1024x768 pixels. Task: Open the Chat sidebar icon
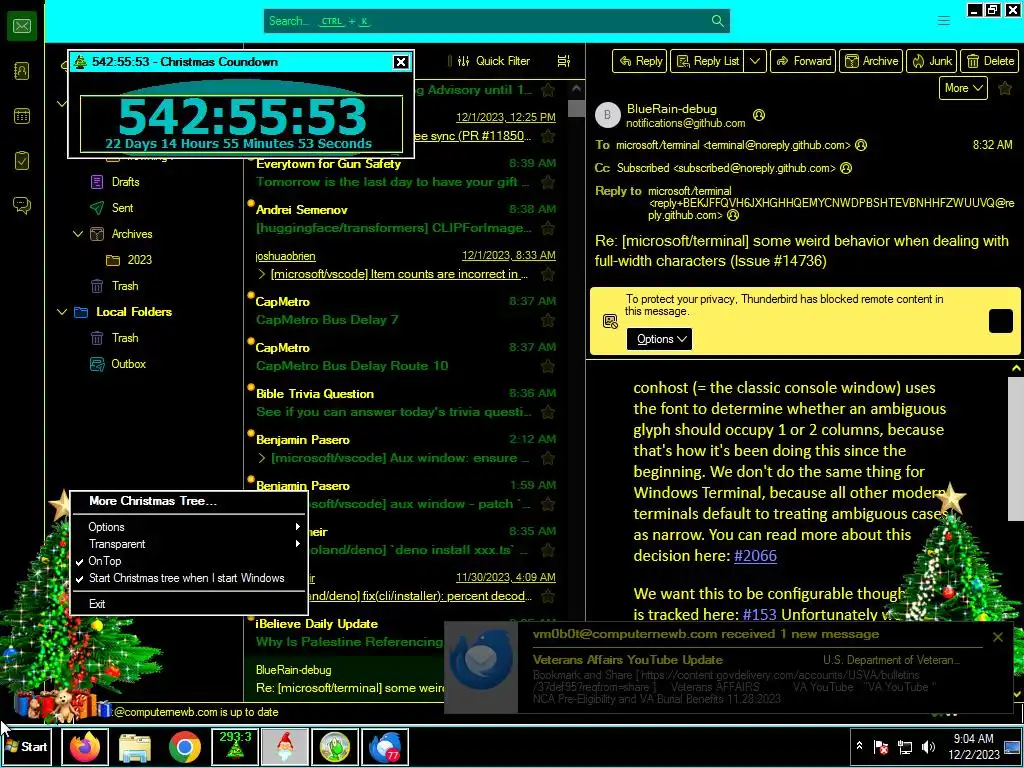[x=22, y=206]
